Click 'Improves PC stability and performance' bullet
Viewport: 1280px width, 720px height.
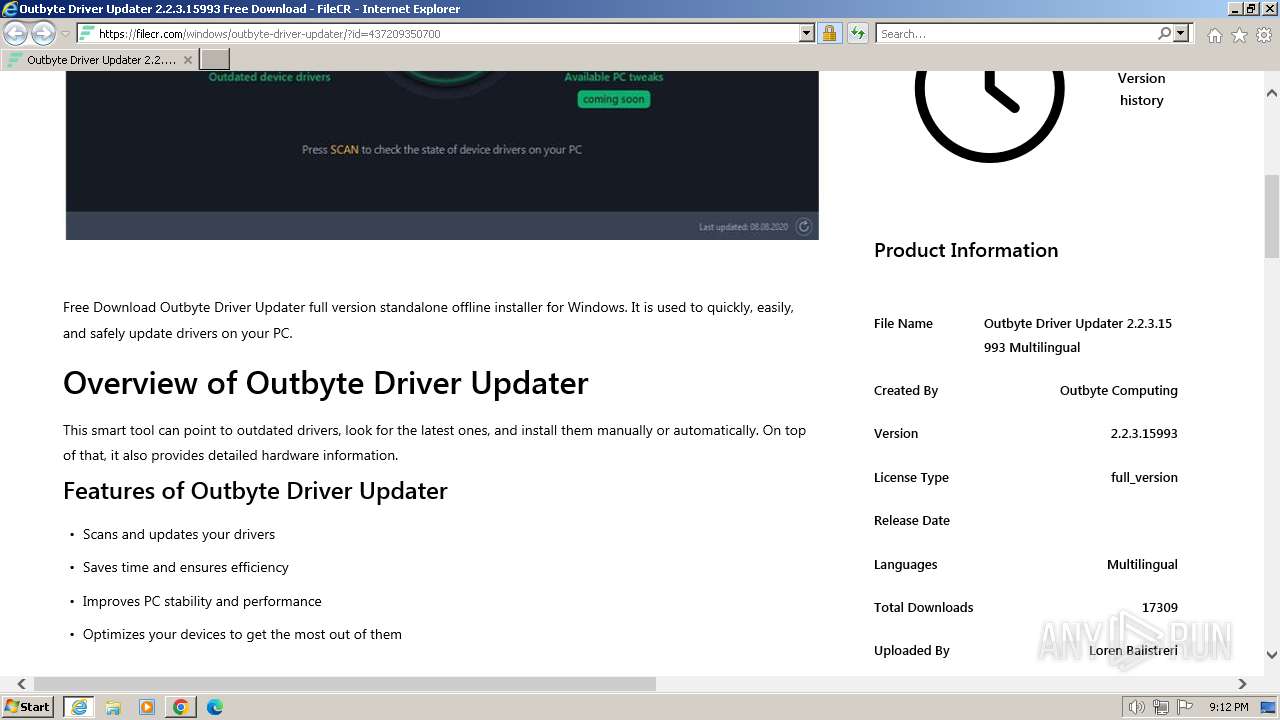click(x=202, y=601)
